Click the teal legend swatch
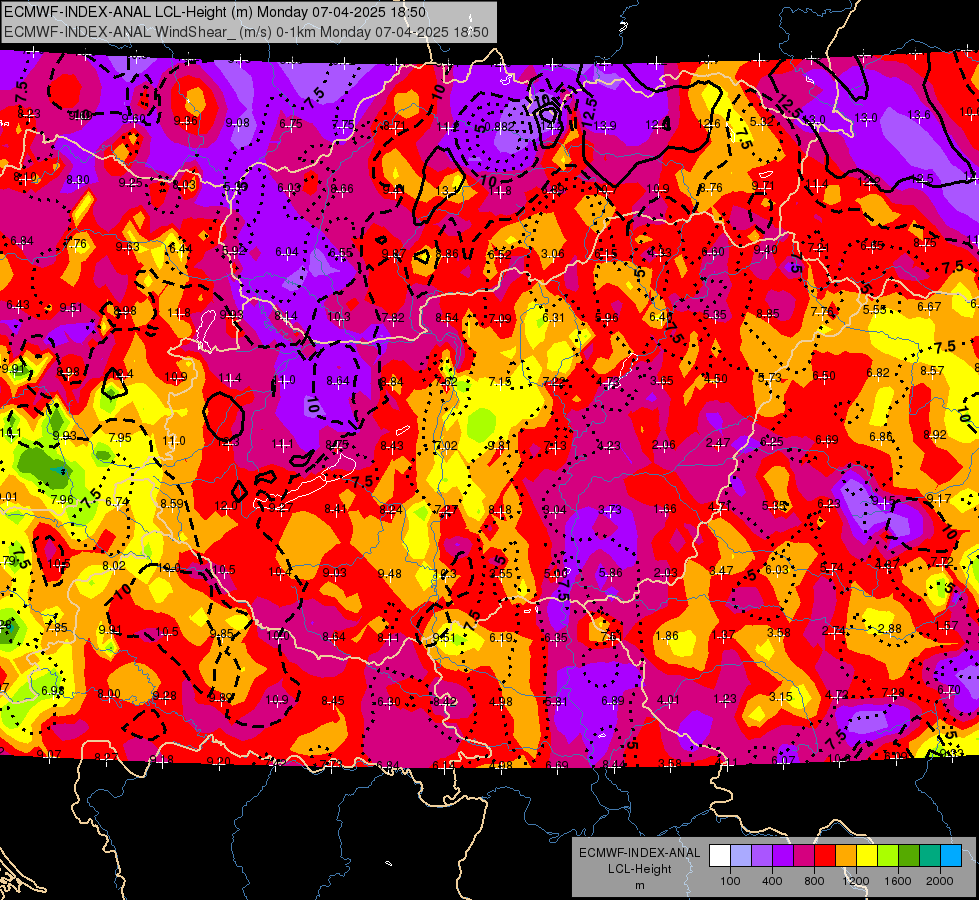 pyautogui.click(x=929, y=856)
